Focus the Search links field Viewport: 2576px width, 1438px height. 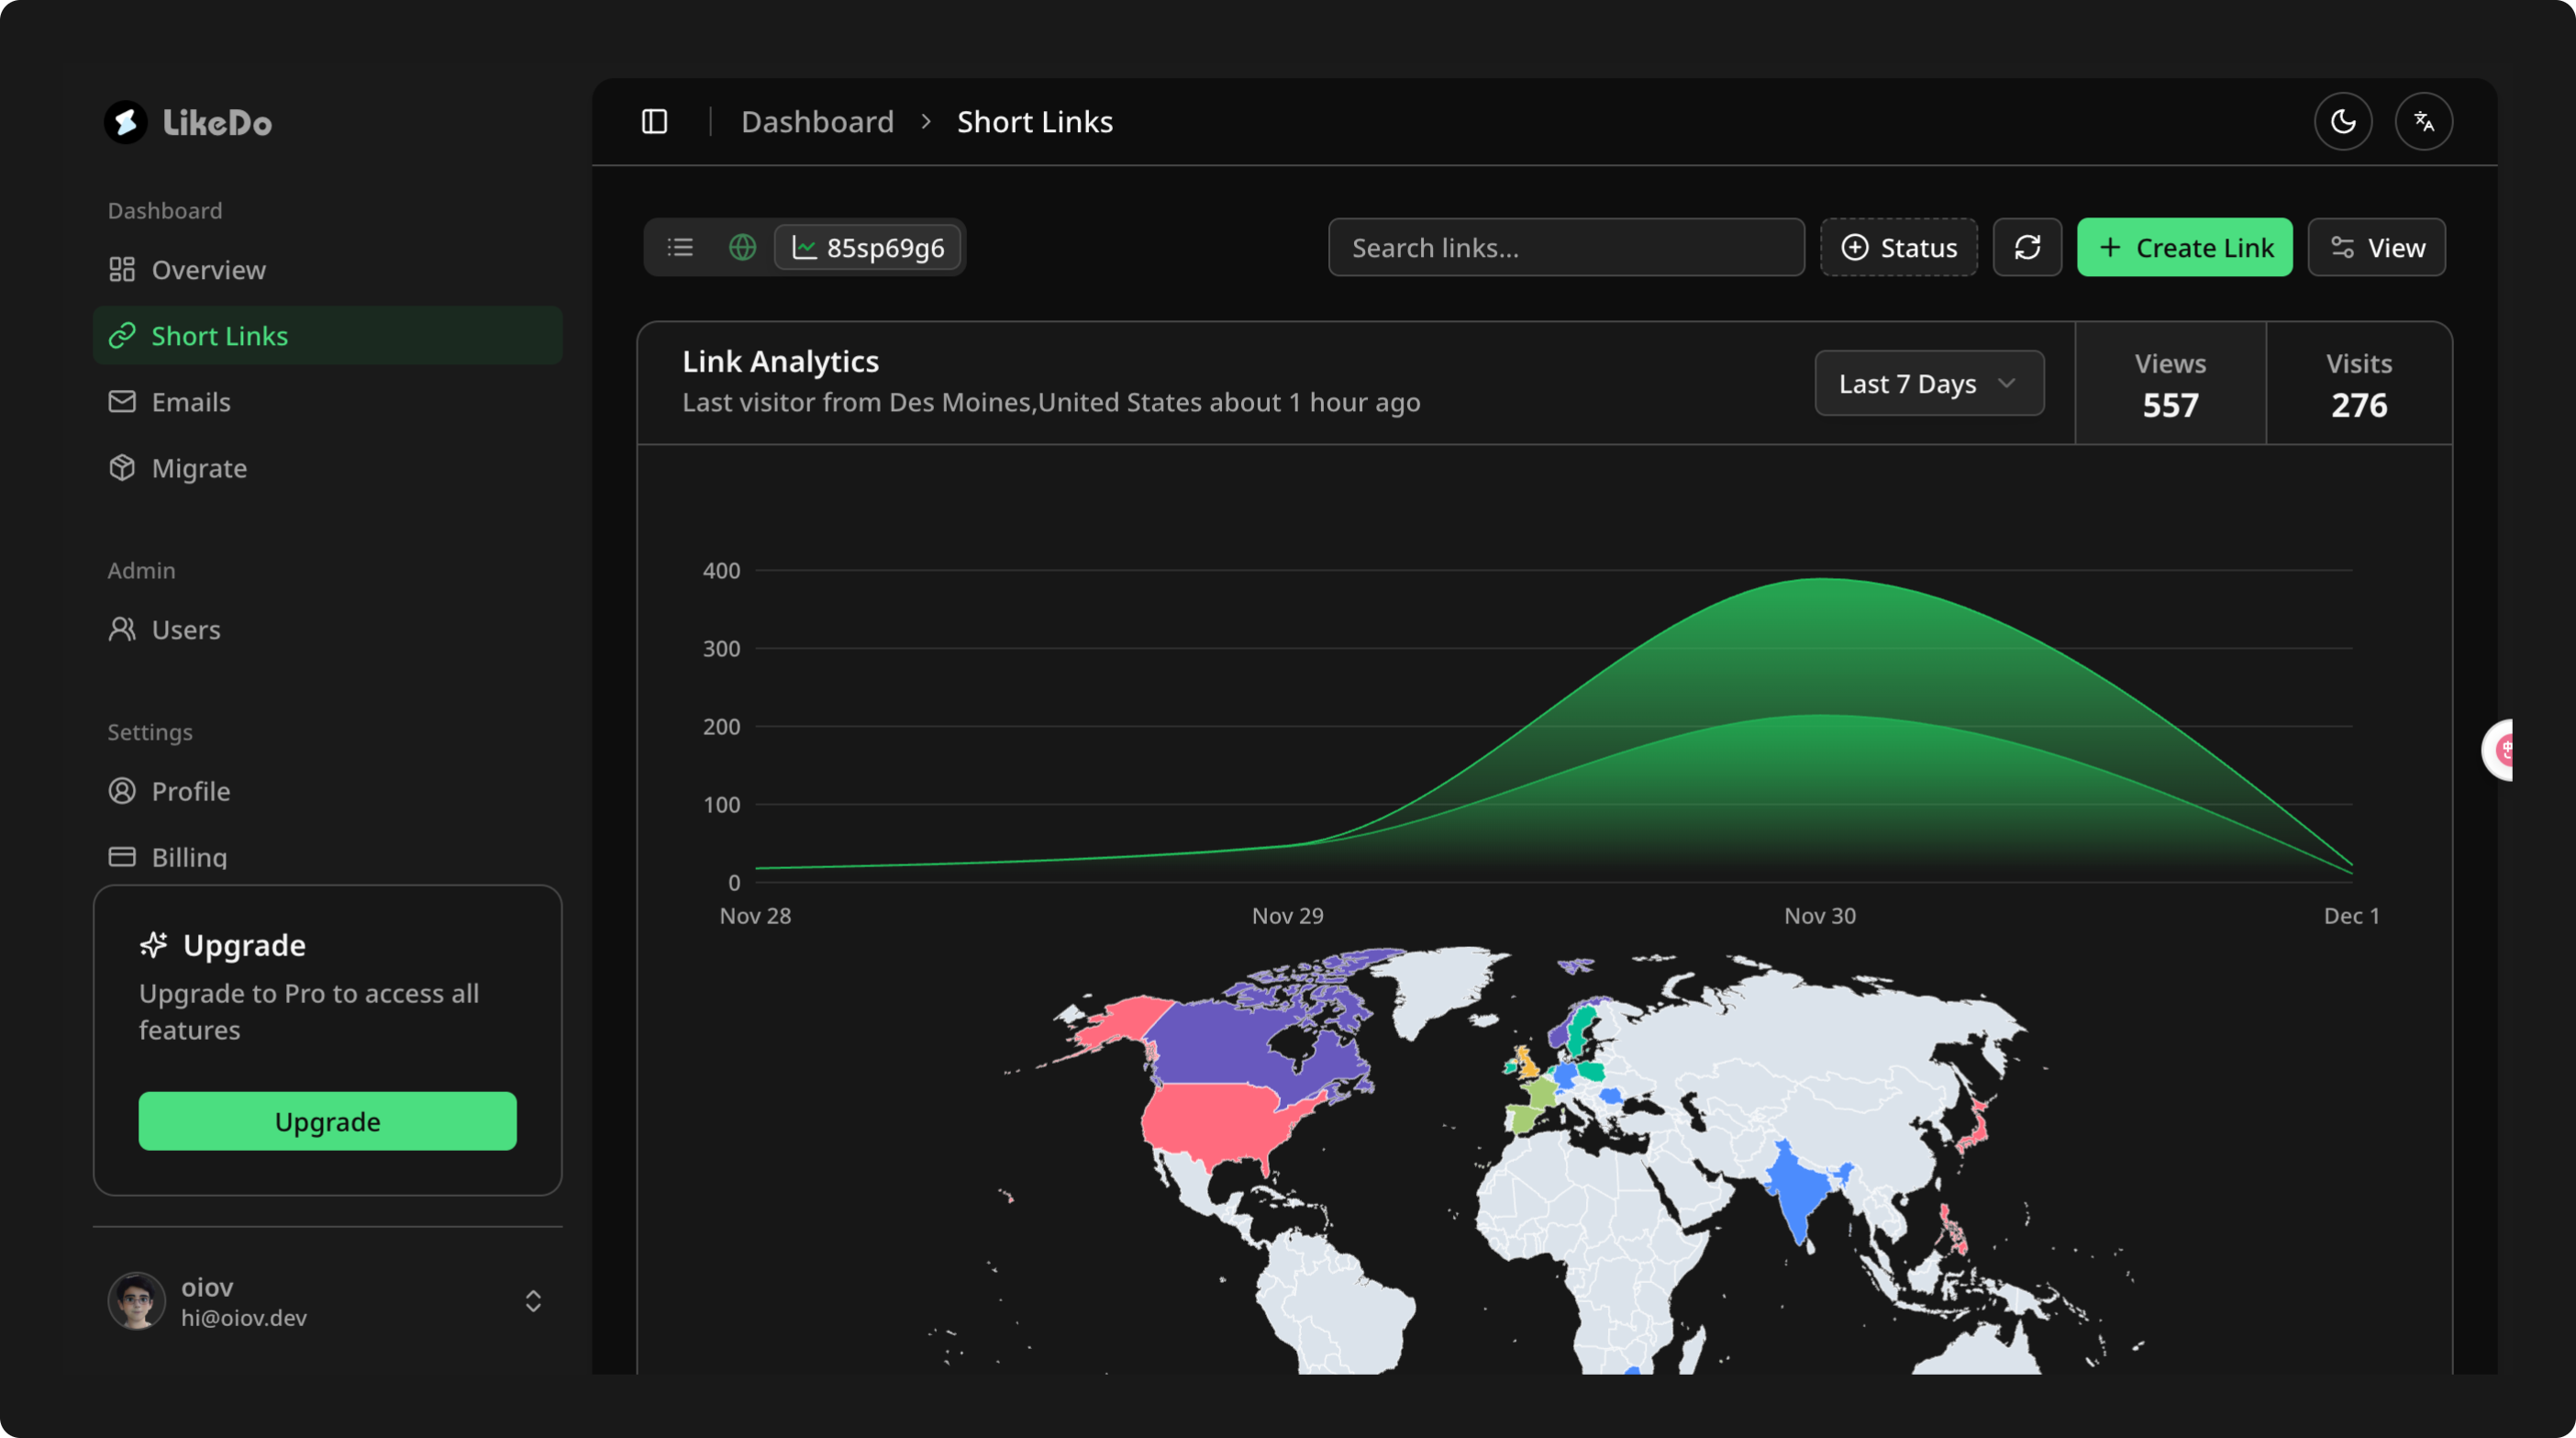(x=1565, y=247)
